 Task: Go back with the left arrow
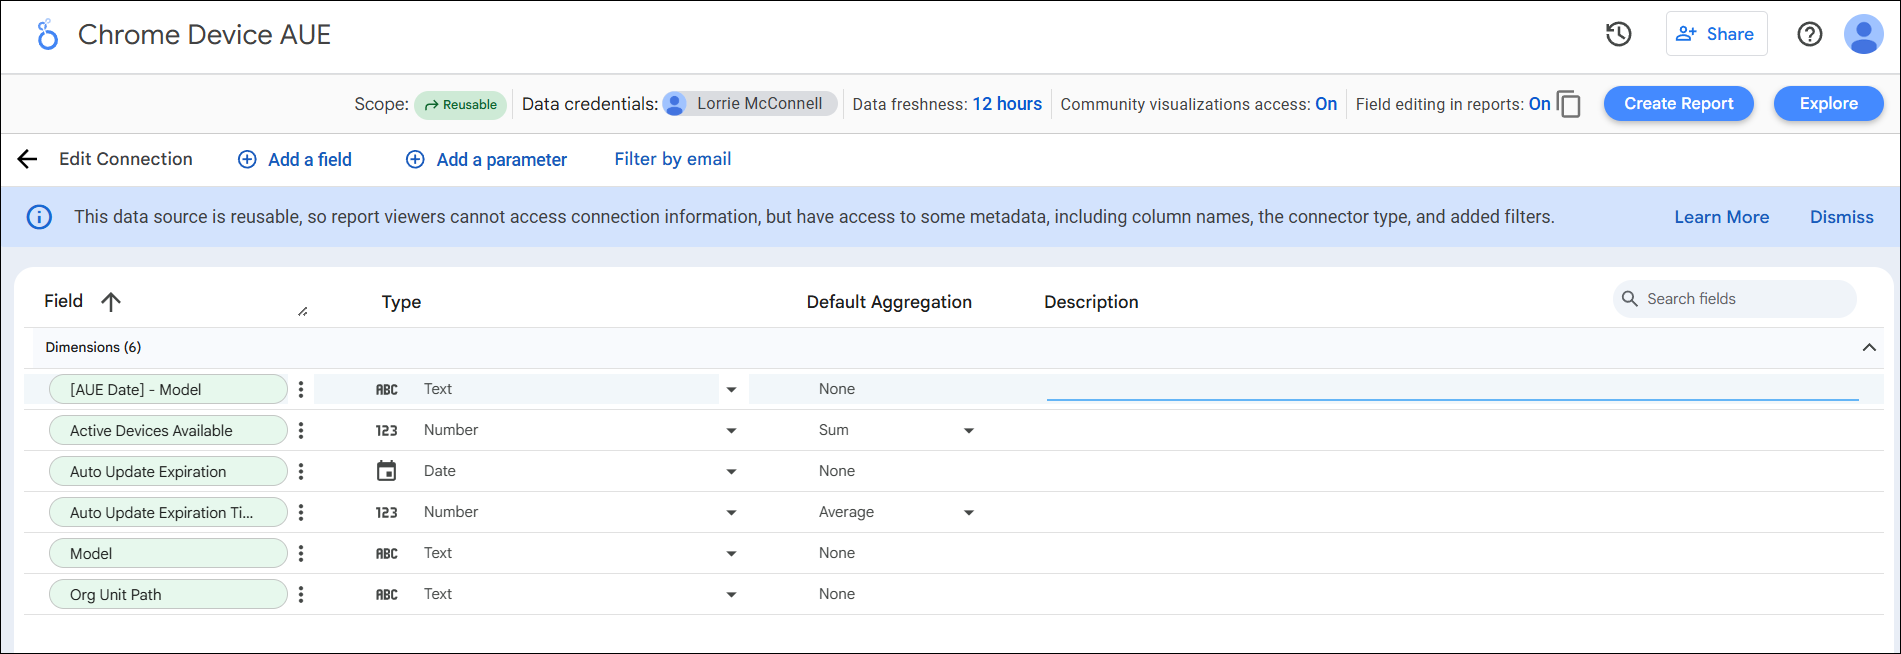[x=27, y=159]
